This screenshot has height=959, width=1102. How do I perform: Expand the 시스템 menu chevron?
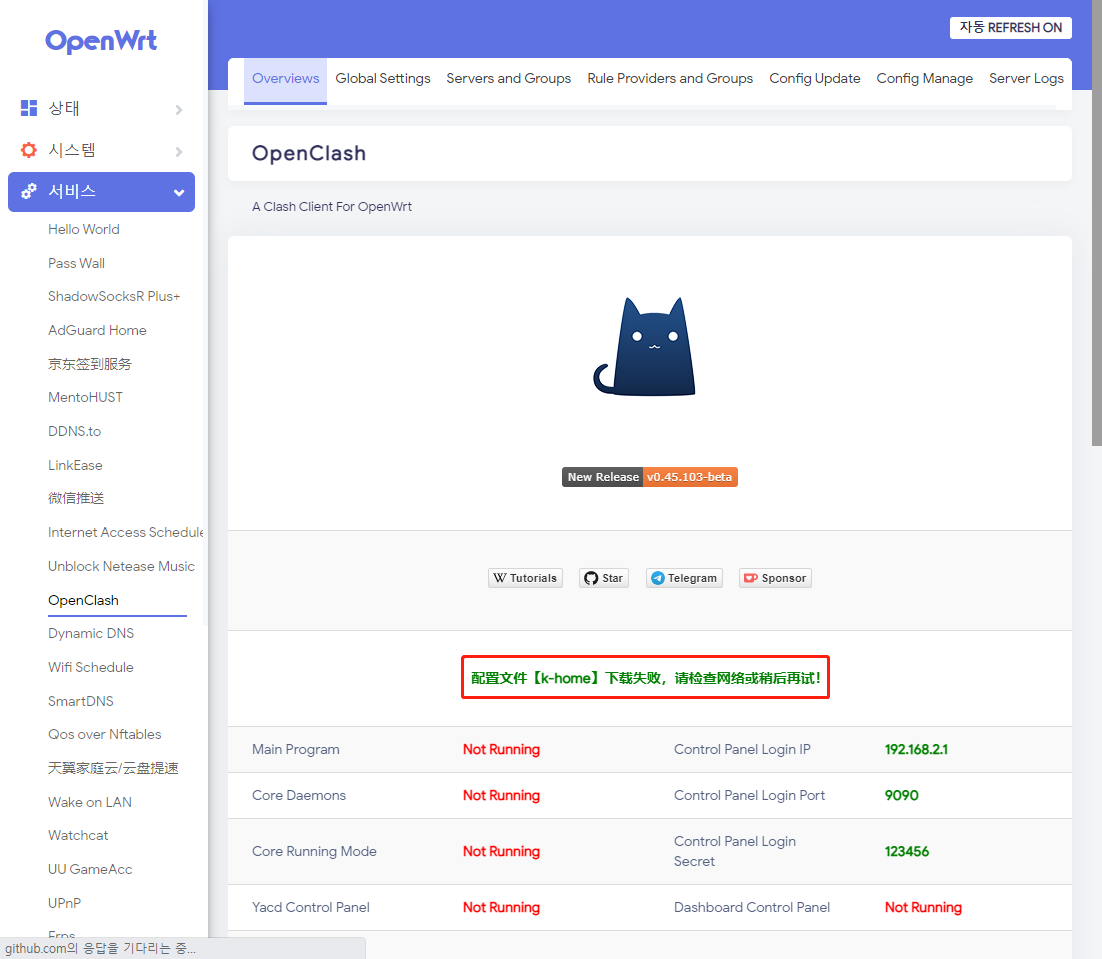pos(179,152)
